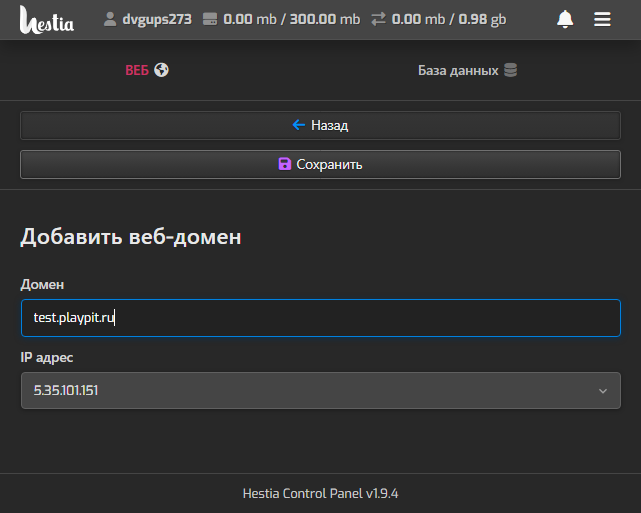
Task: Click the purple save floppy icon
Action: (x=285, y=164)
